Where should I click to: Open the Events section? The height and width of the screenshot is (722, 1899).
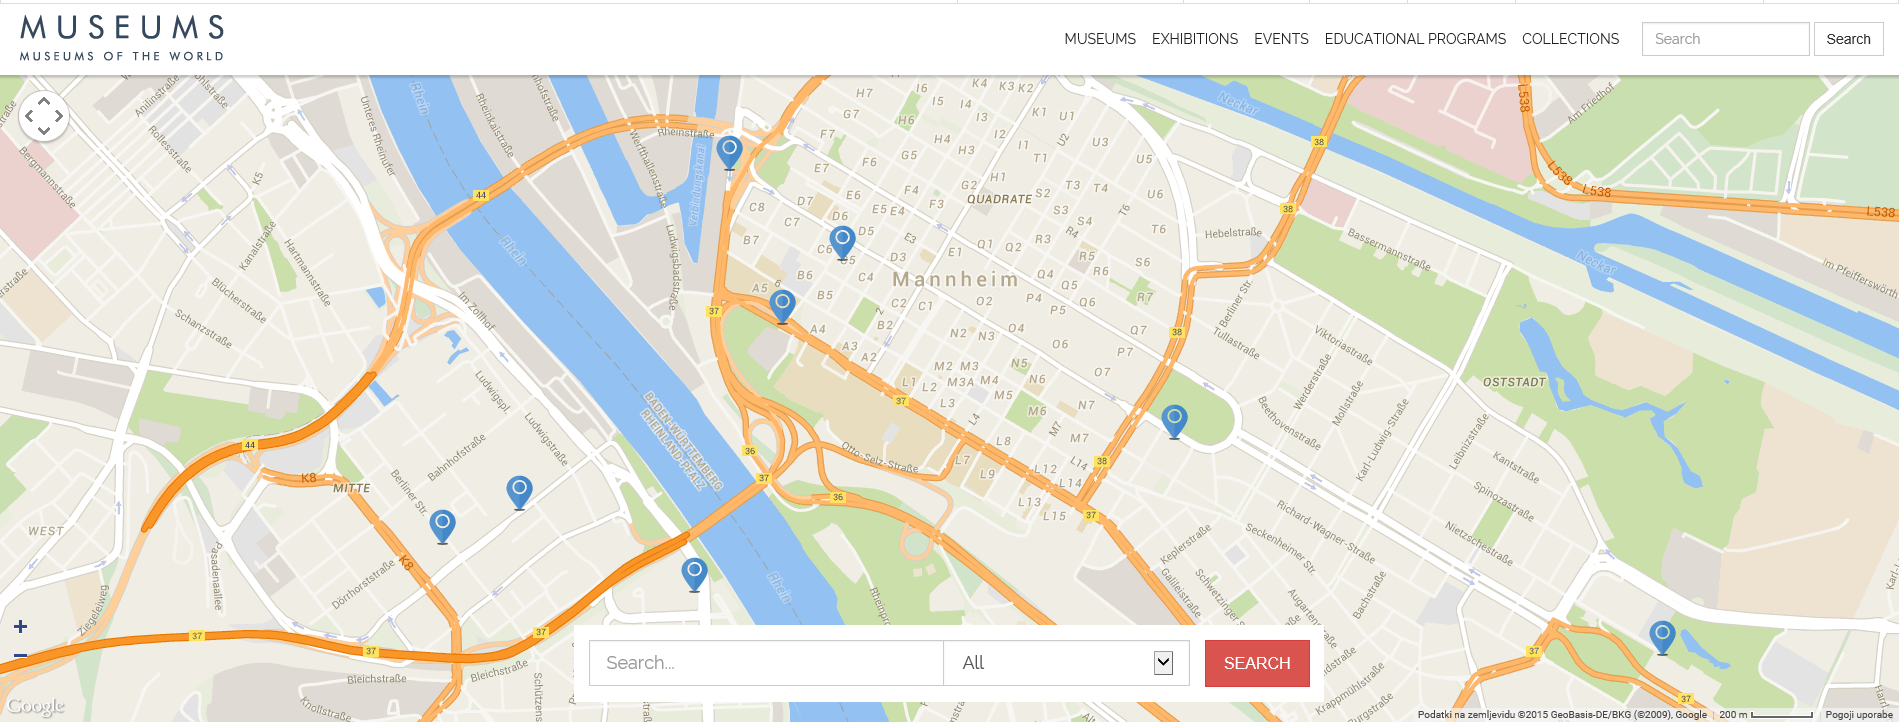pyautogui.click(x=1281, y=39)
